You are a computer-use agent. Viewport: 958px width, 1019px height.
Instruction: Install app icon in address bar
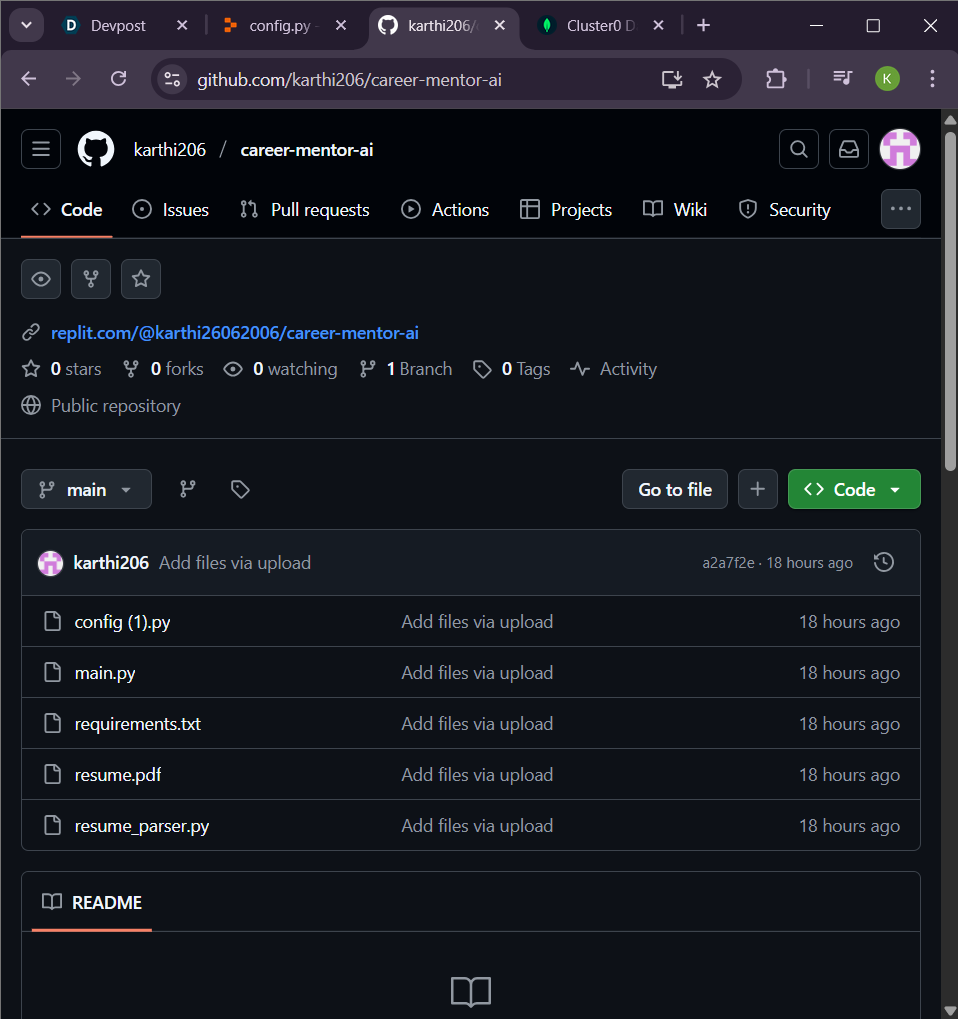[x=671, y=79]
